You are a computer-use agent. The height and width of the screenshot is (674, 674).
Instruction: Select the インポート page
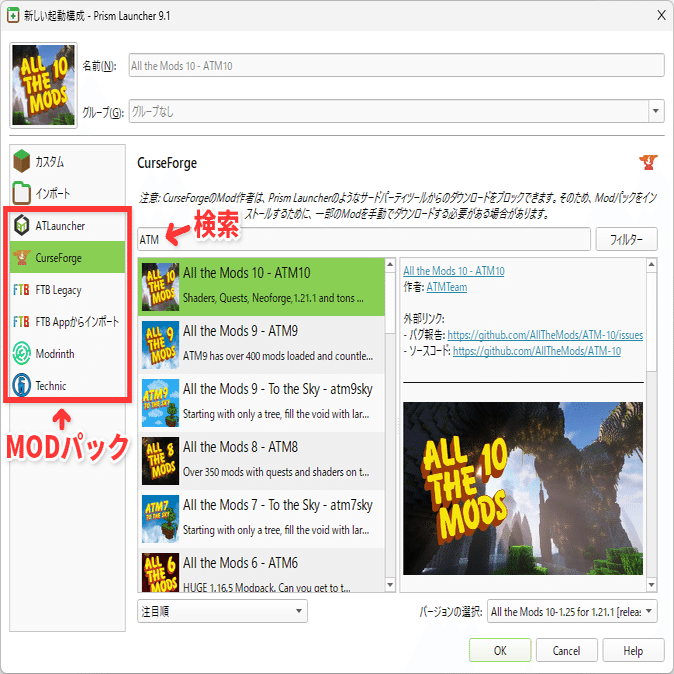click(x=67, y=193)
